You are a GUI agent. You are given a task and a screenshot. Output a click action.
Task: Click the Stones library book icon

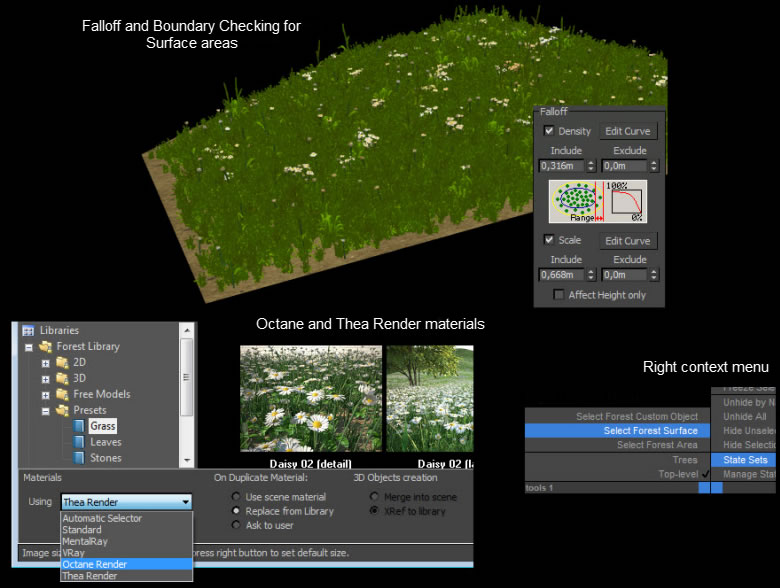click(79, 458)
